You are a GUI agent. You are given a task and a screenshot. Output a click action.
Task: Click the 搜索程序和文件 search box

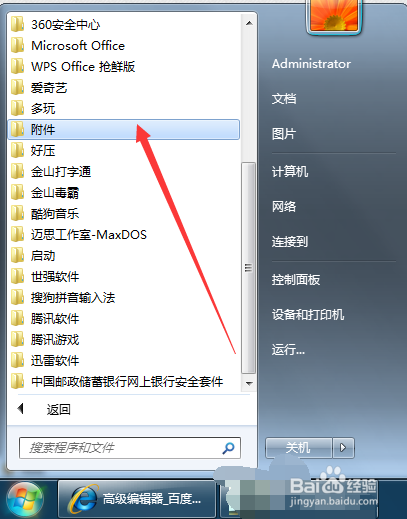point(130,448)
